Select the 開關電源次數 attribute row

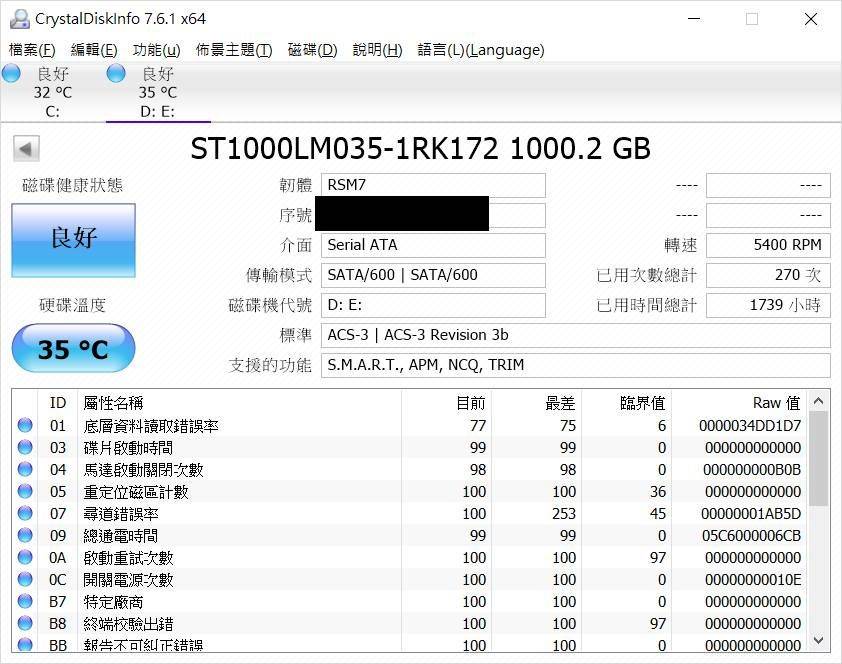tap(410, 580)
